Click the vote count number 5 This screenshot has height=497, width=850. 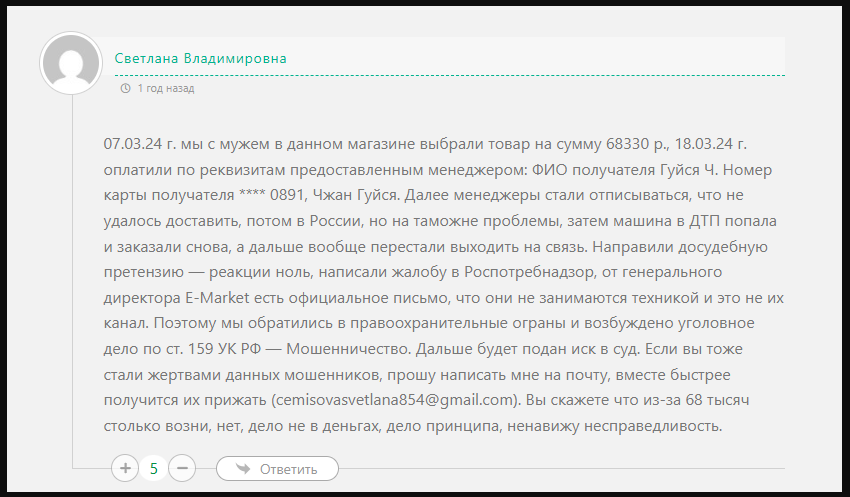click(x=153, y=468)
